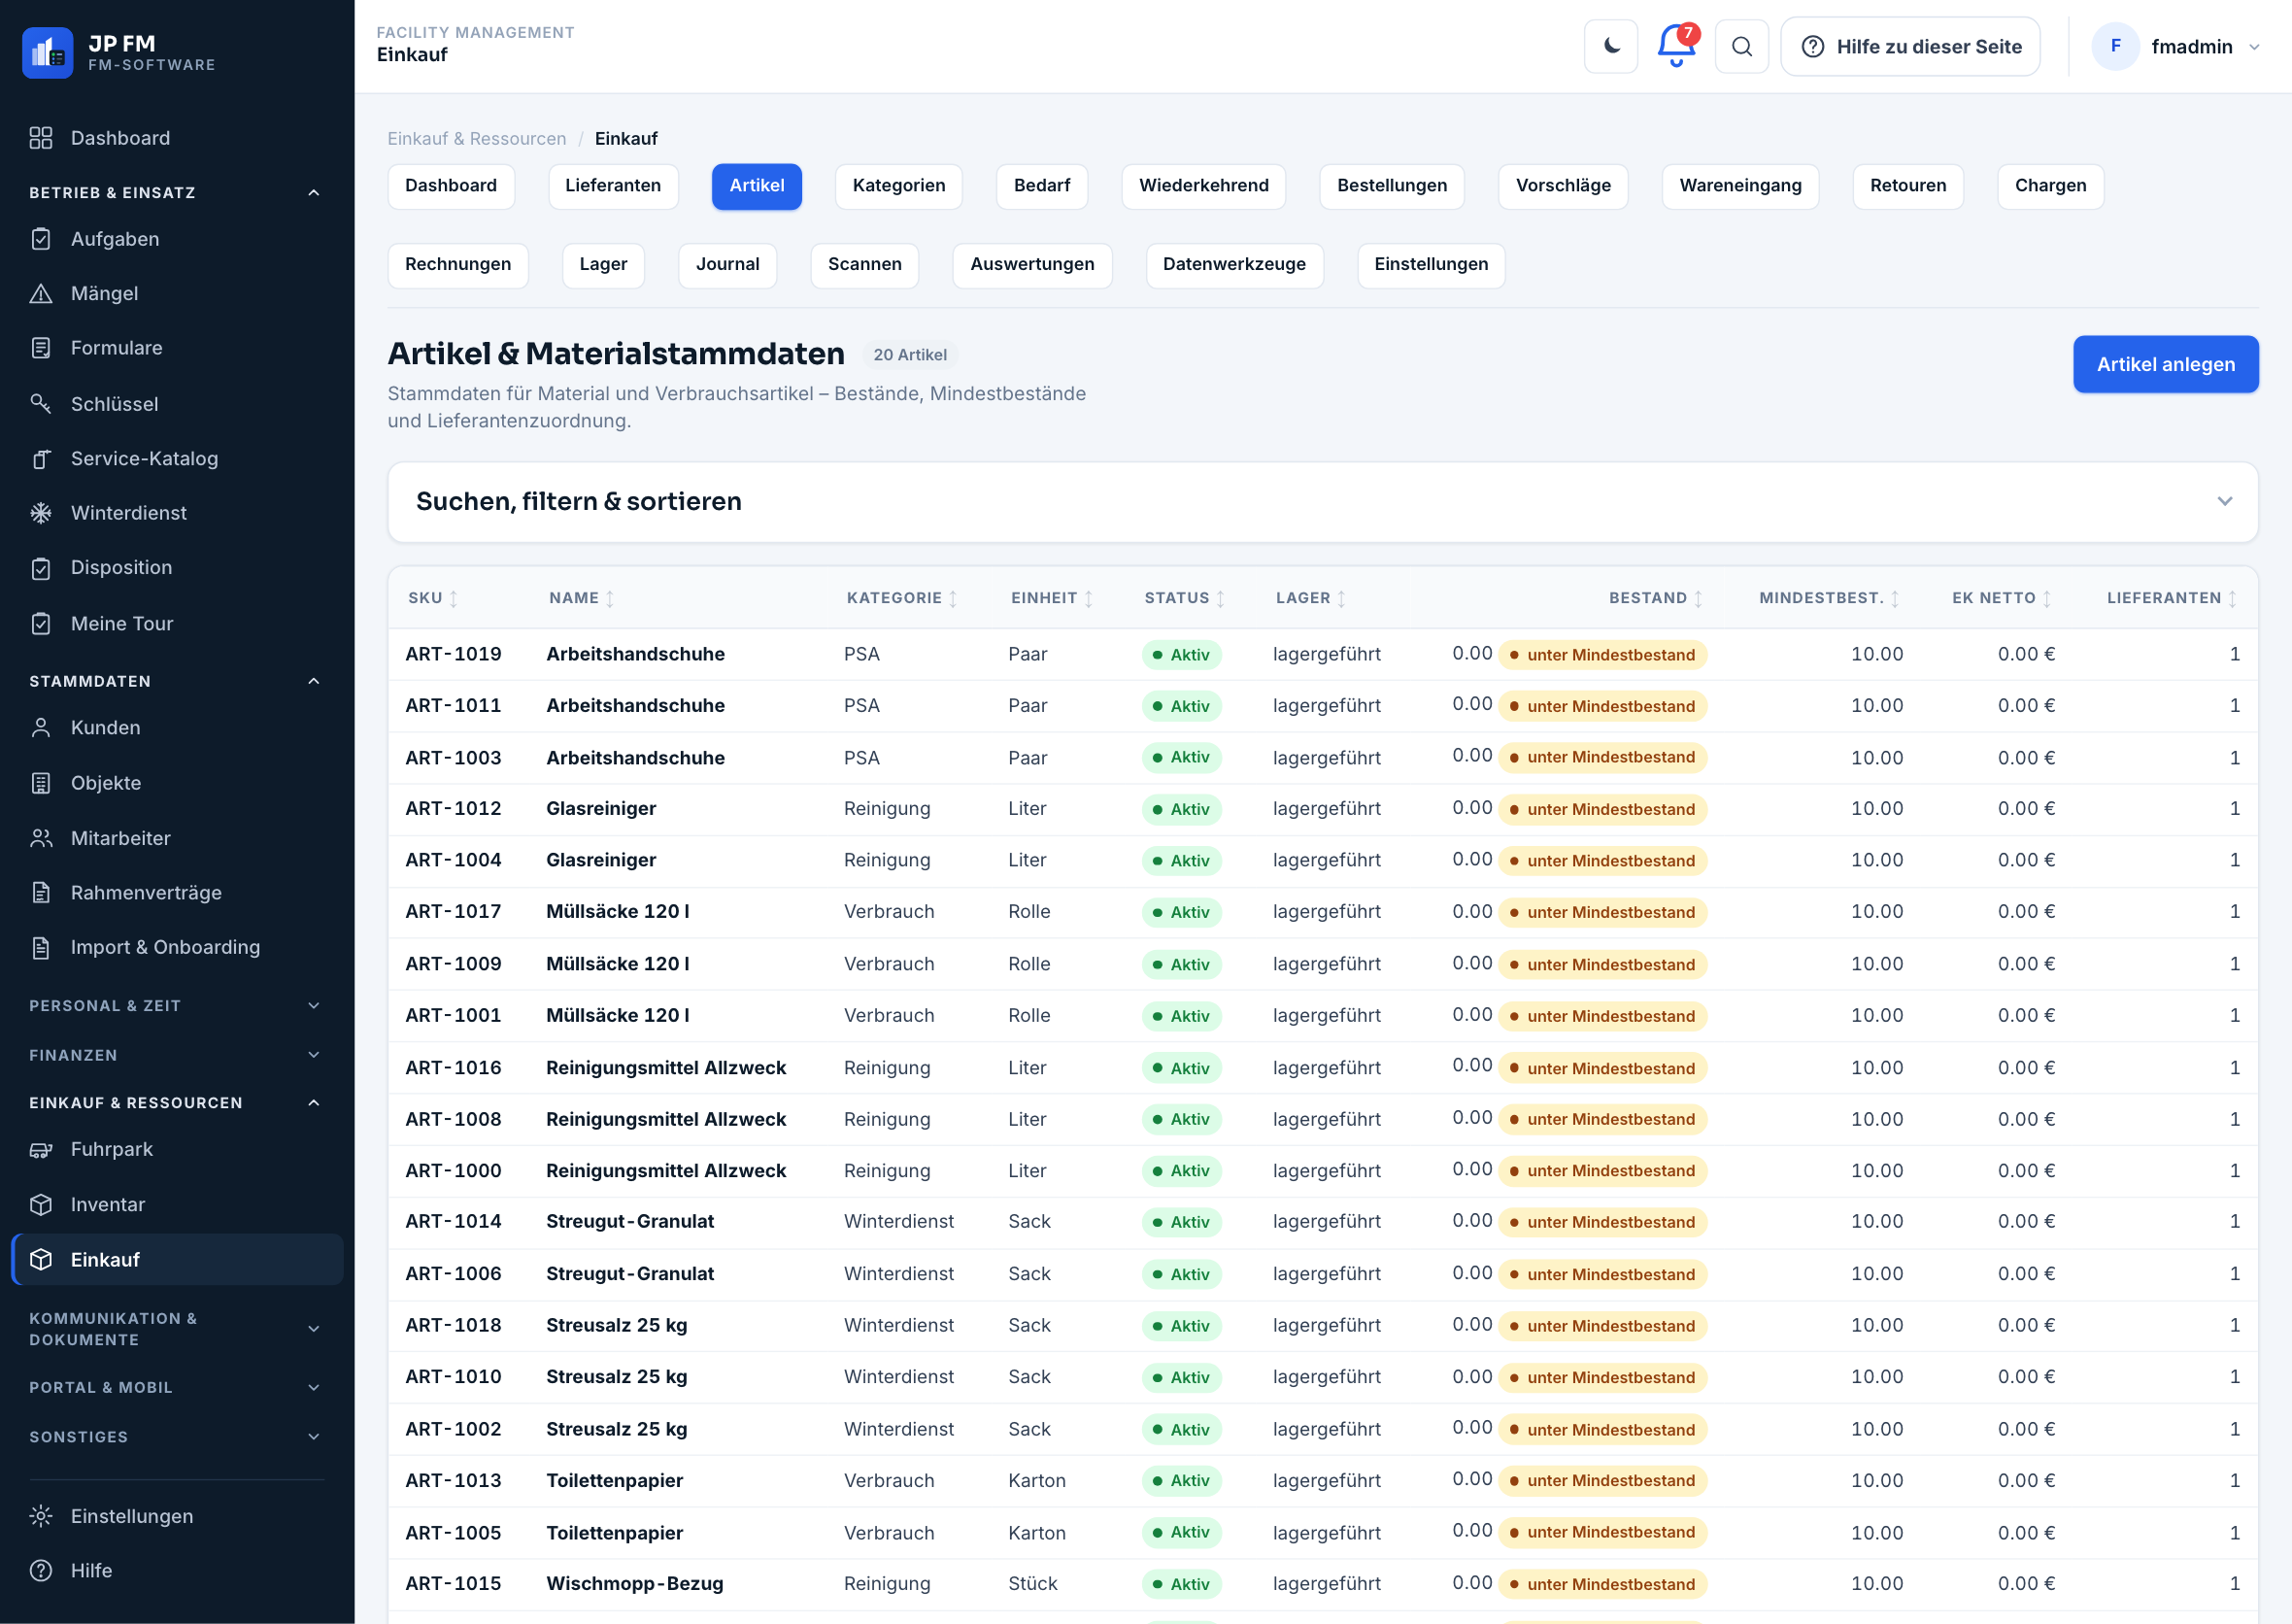The width and height of the screenshot is (2292, 1624).
Task: Click the fmadmin avatar circle
Action: click(x=2115, y=46)
